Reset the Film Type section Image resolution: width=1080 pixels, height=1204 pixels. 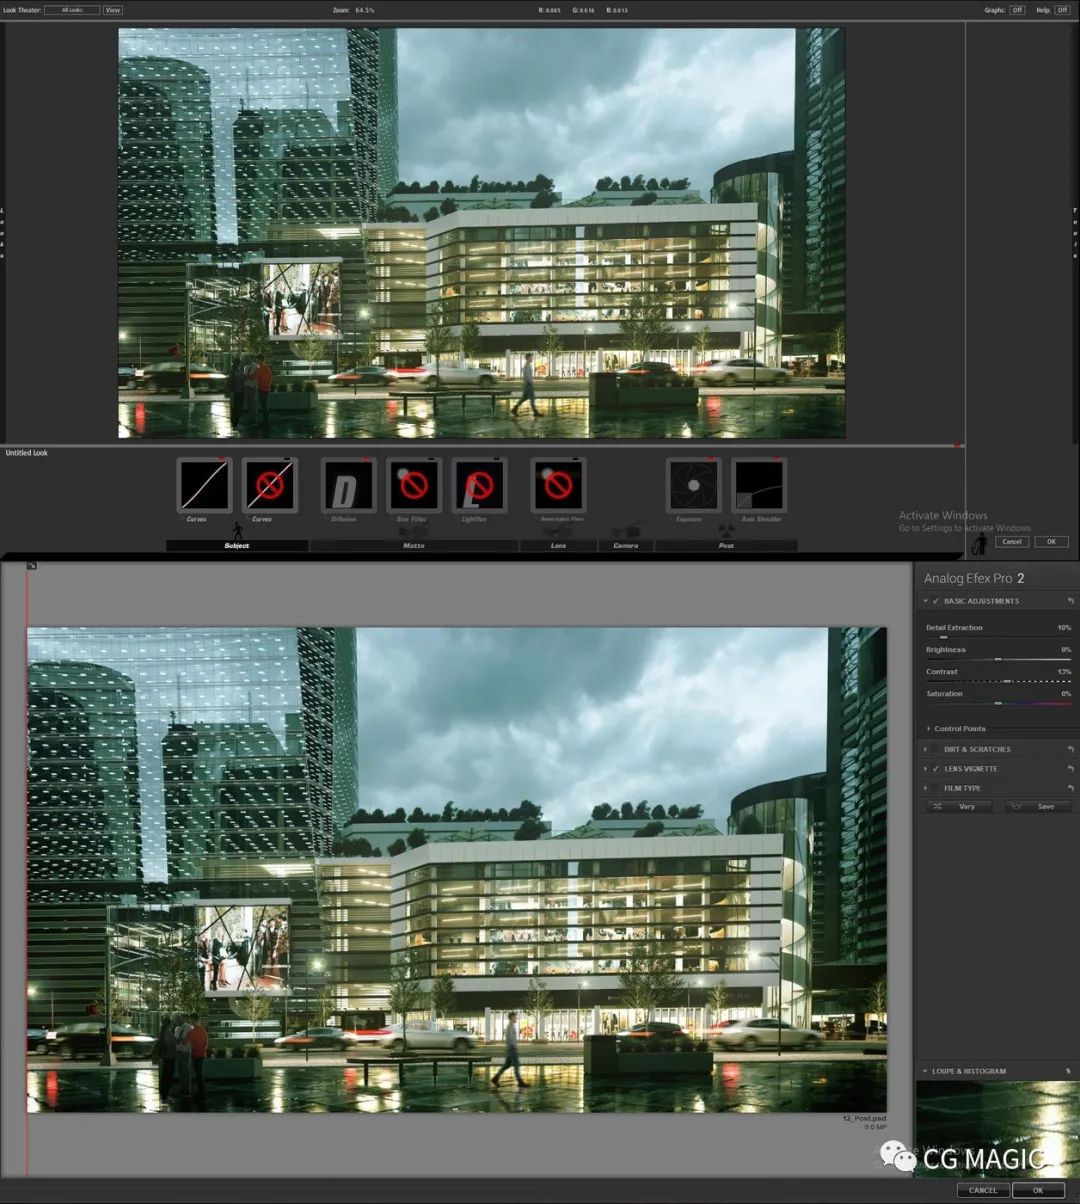pyautogui.click(x=1070, y=789)
